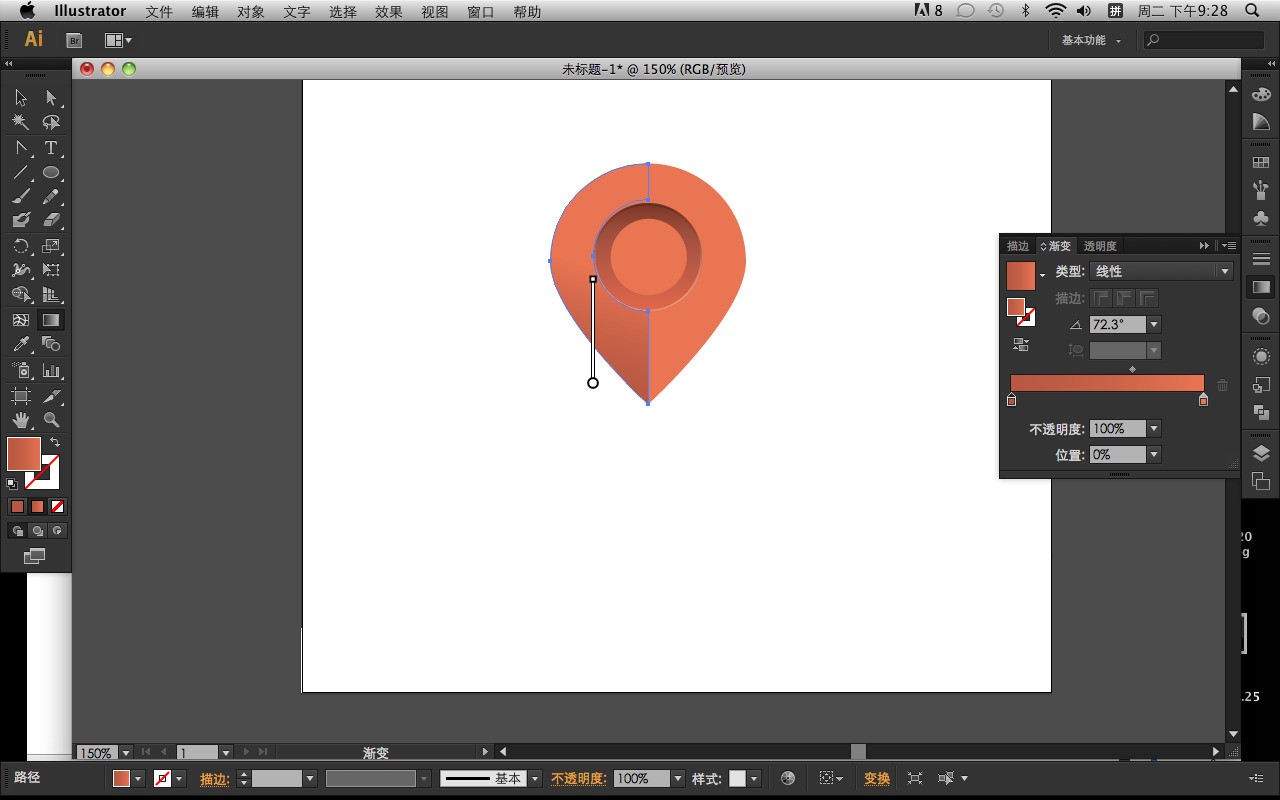Swap fill and stroke arrows

tap(55, 442)
